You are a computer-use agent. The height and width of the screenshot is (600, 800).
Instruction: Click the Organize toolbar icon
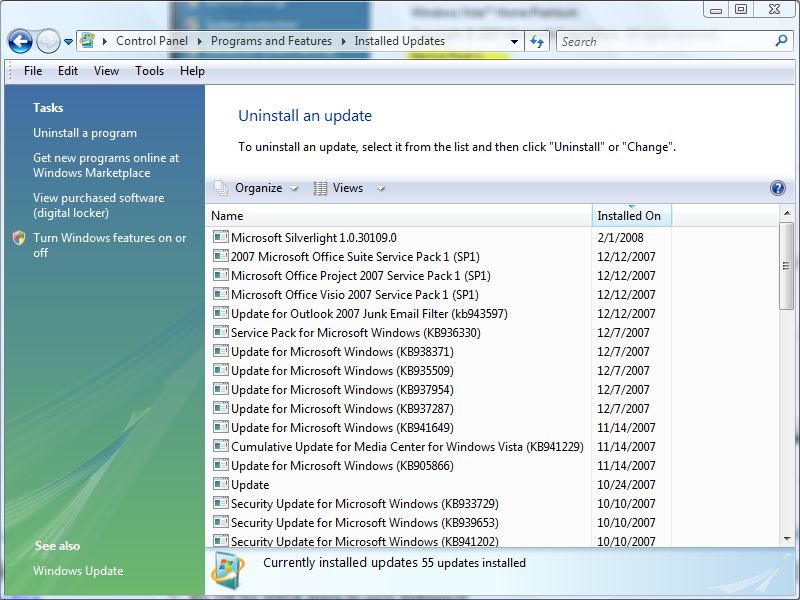(x=221, y=188)
